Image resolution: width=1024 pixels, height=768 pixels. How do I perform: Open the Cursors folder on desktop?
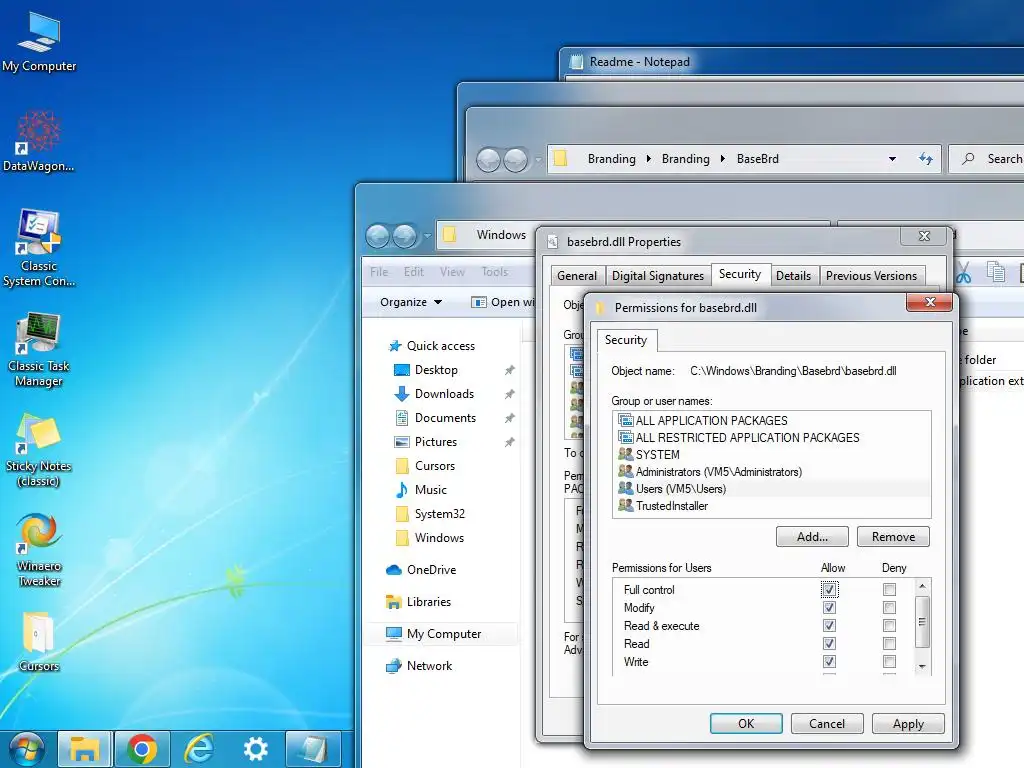pyautogui.click(x=39, y=642)
